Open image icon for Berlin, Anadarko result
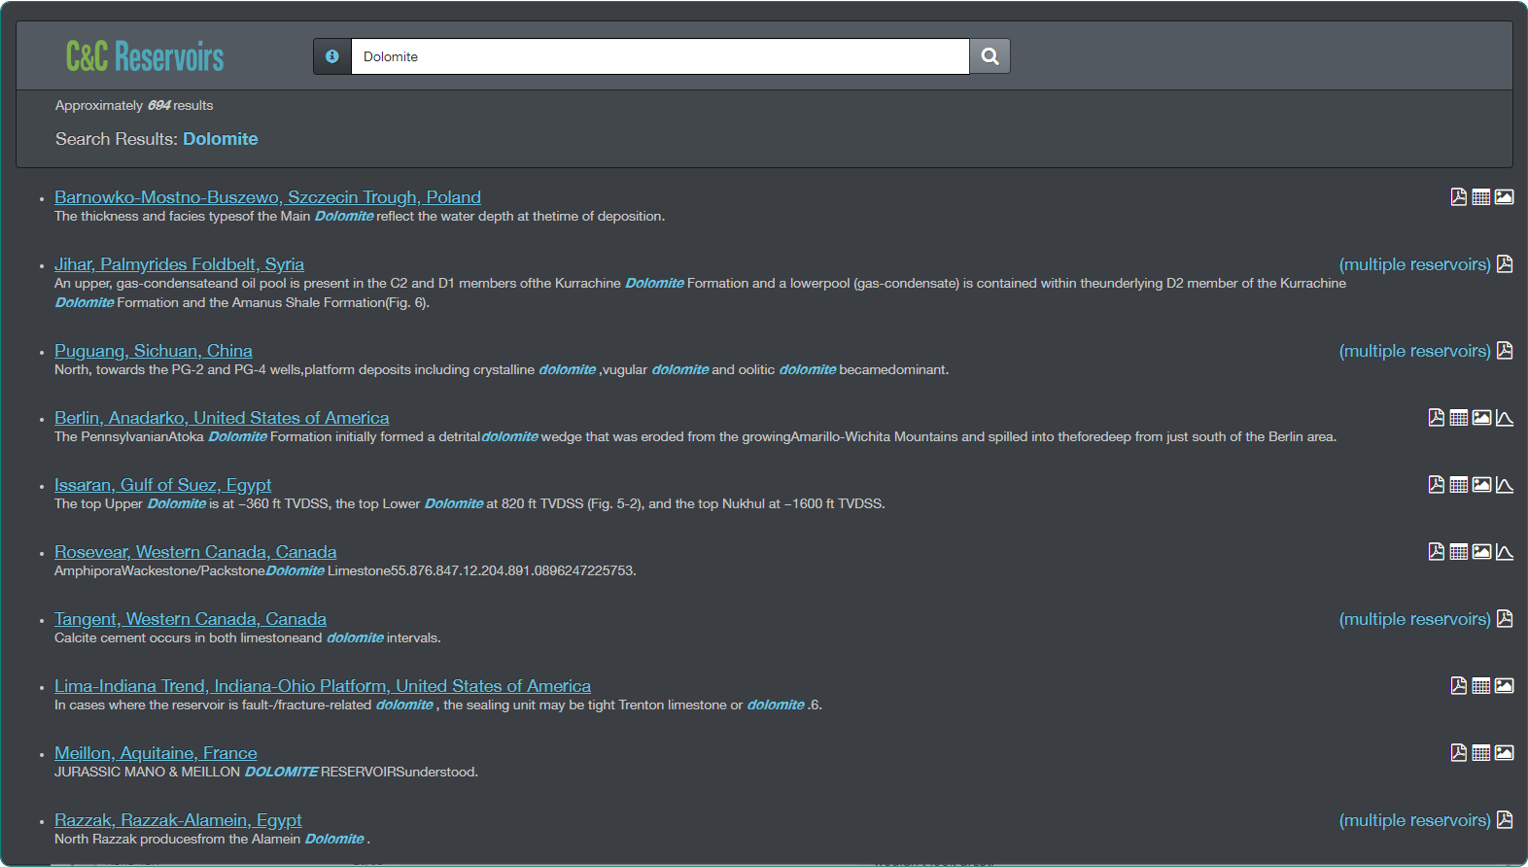 1482,418
